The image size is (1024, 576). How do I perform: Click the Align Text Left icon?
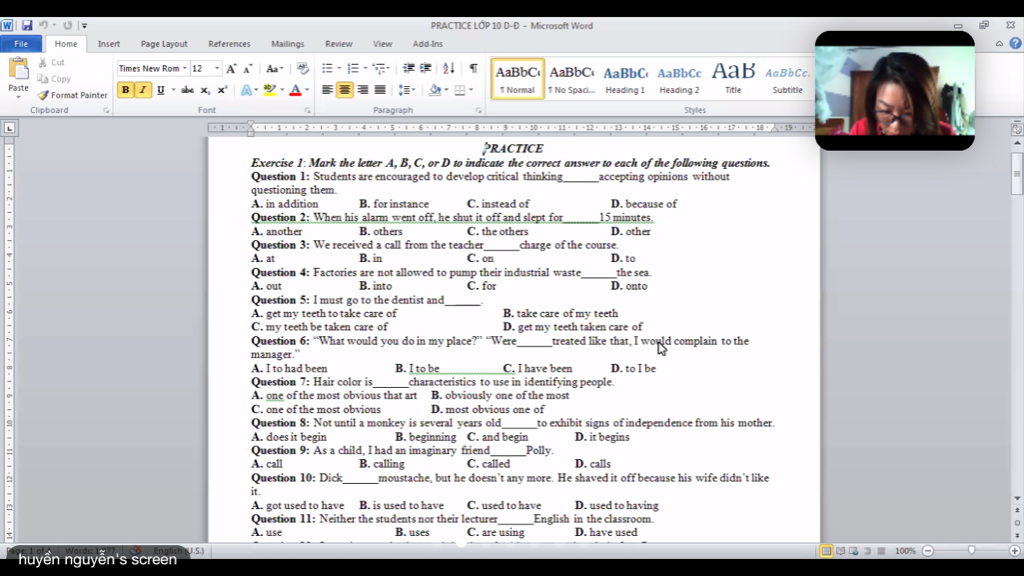click(x=327, y=90)
